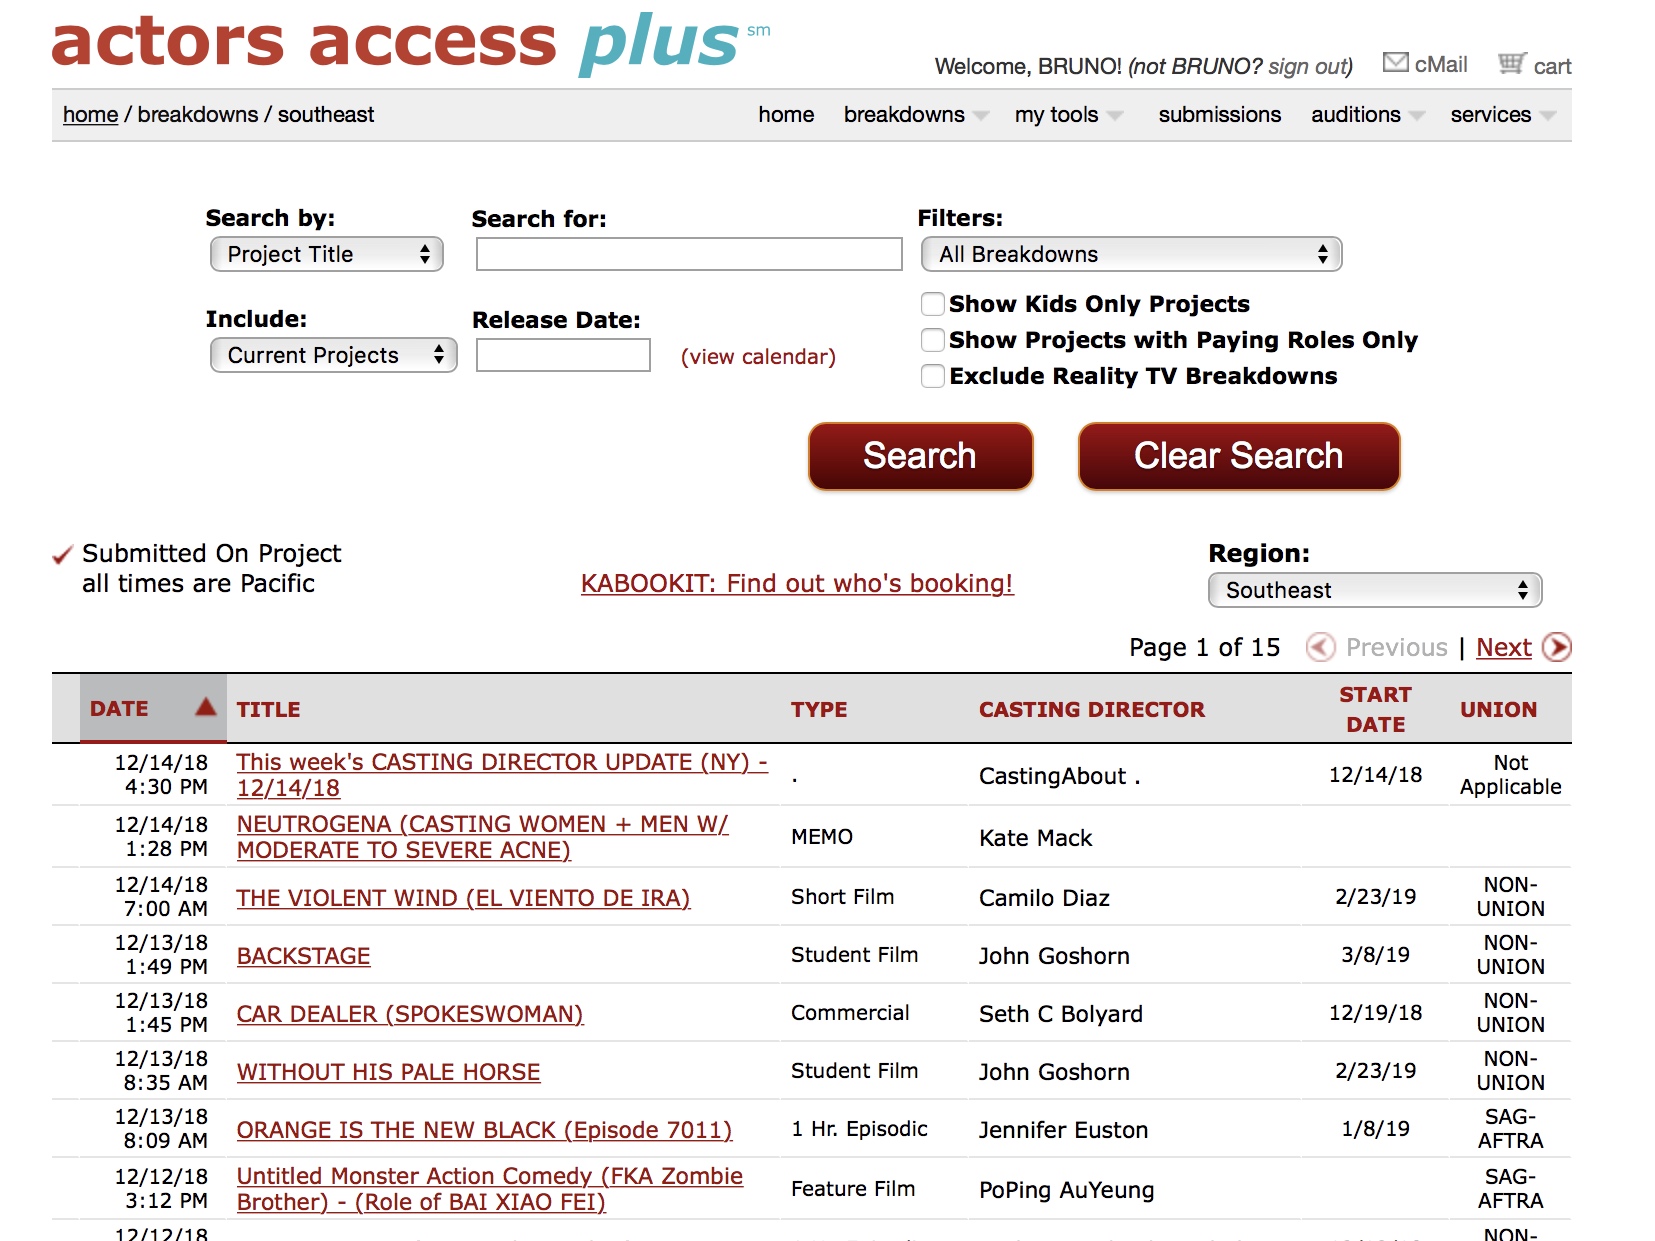Click the actors access plus logo
The height and width of the screenshot is (1241, 1655).
coord(410,42)
